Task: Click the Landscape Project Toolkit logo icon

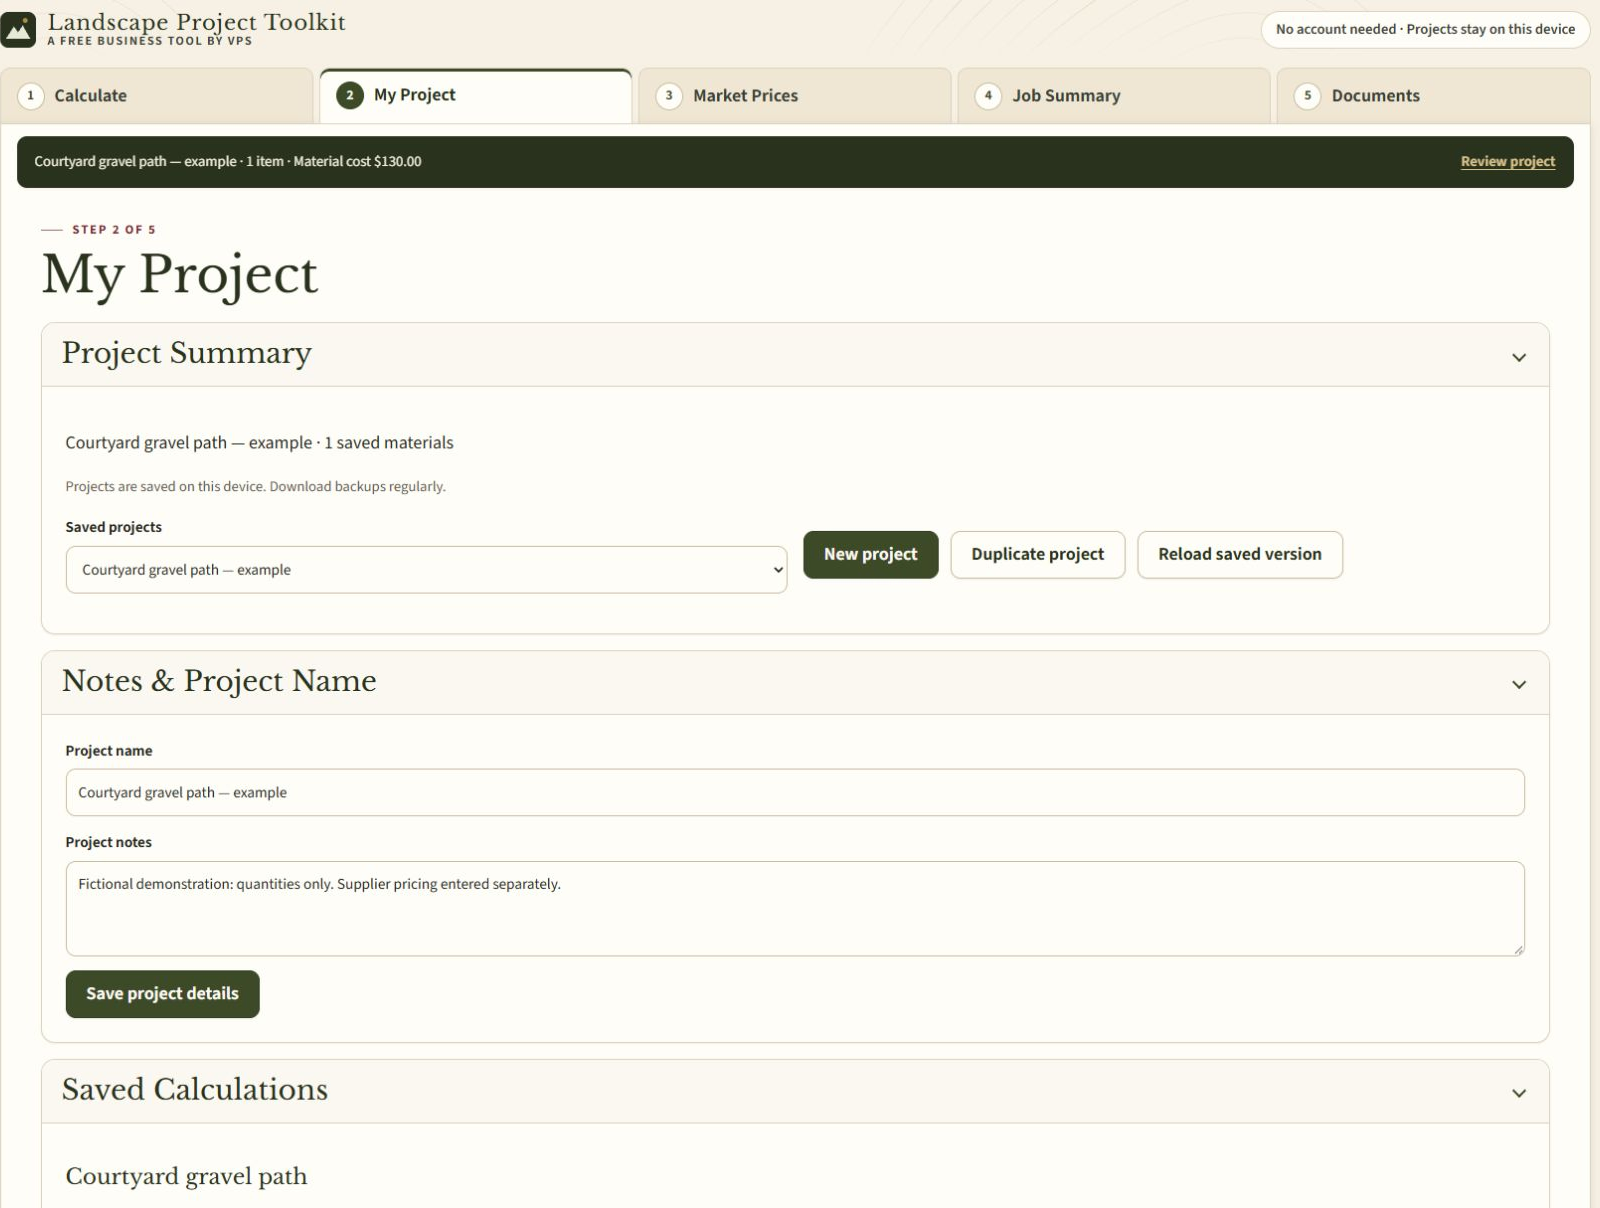Action: [18, 30]
